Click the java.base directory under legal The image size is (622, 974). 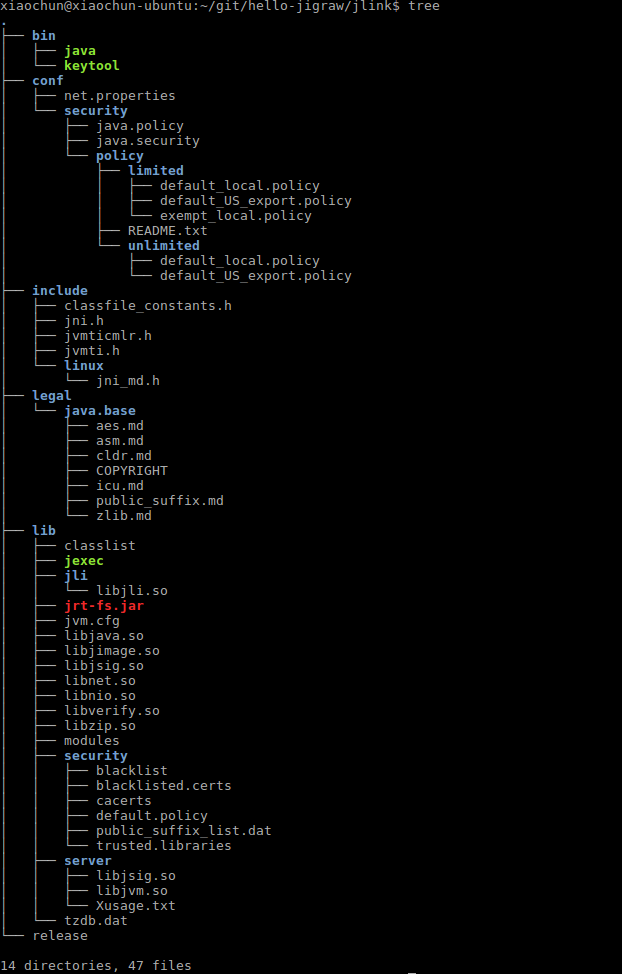pos(99,411)
